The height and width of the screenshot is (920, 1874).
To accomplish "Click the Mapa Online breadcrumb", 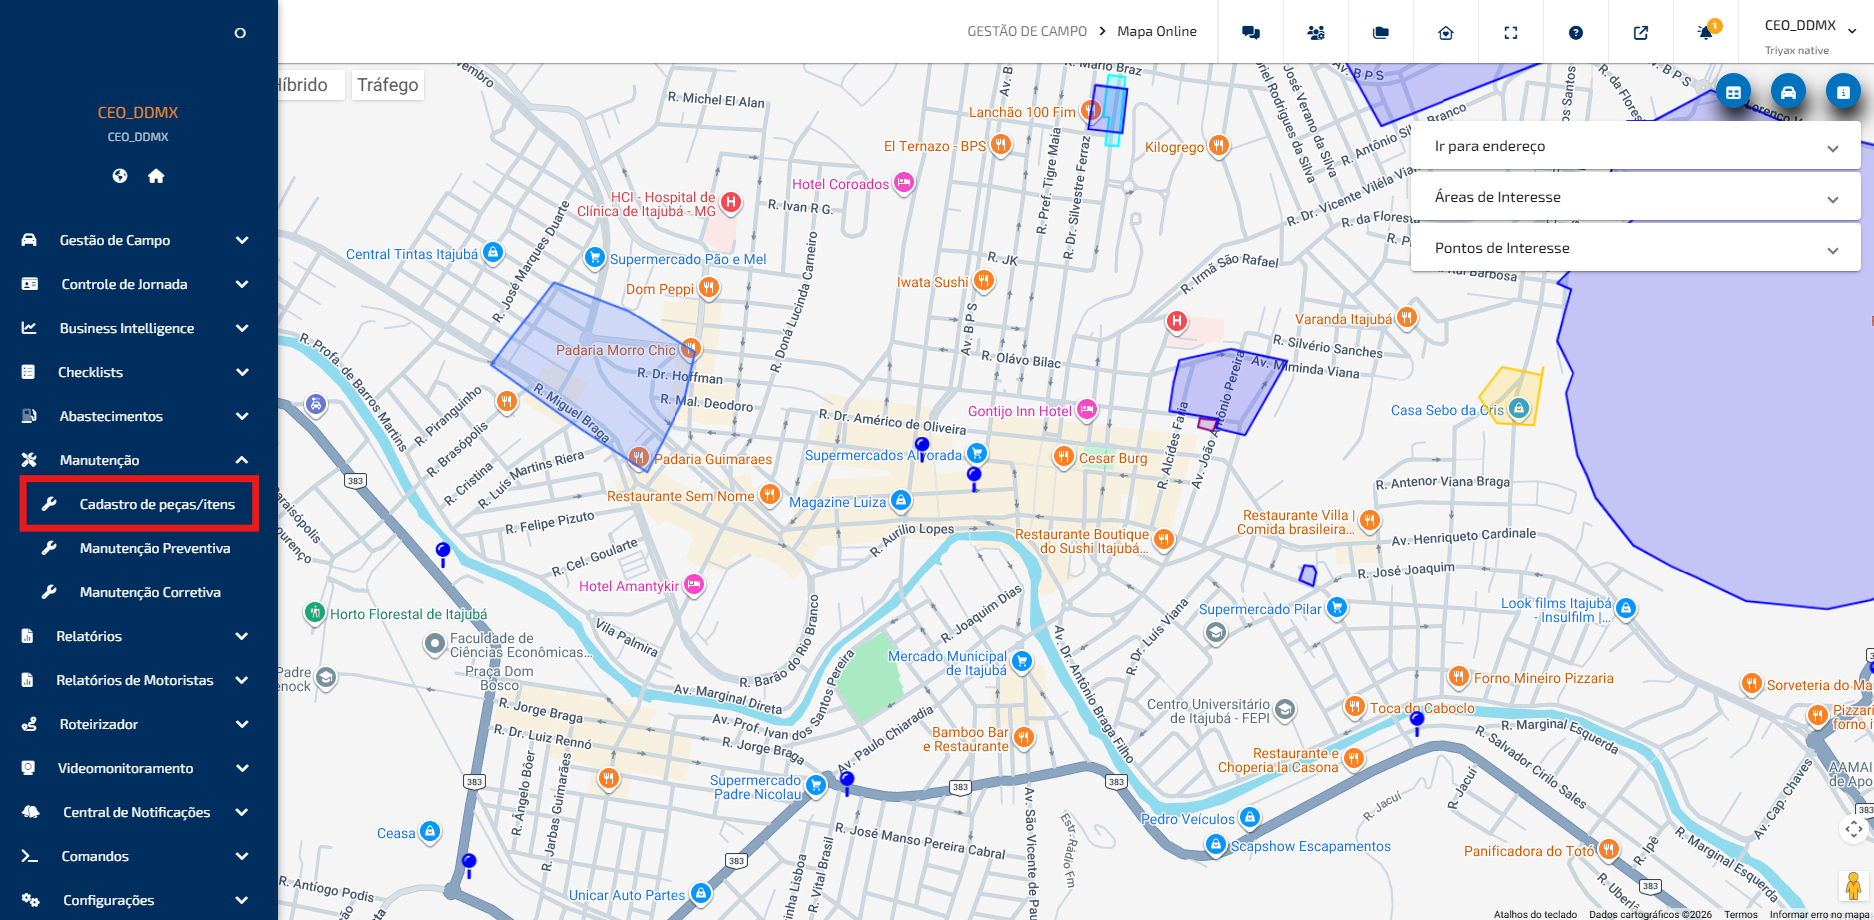I will point(1157,32).
